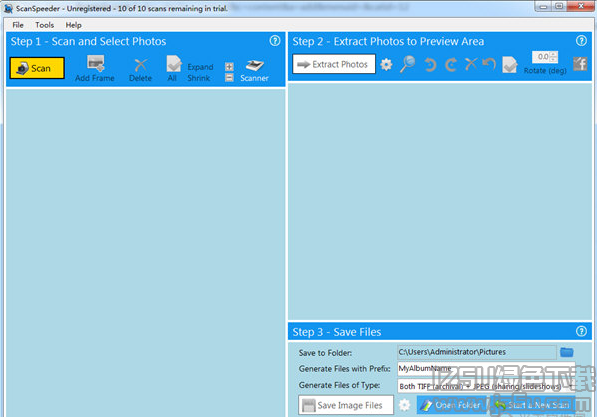Image resolution: width=597 pixels, height=417 pixels.
Task: Click the Save to Folder path field
Action: click(477, 352)
